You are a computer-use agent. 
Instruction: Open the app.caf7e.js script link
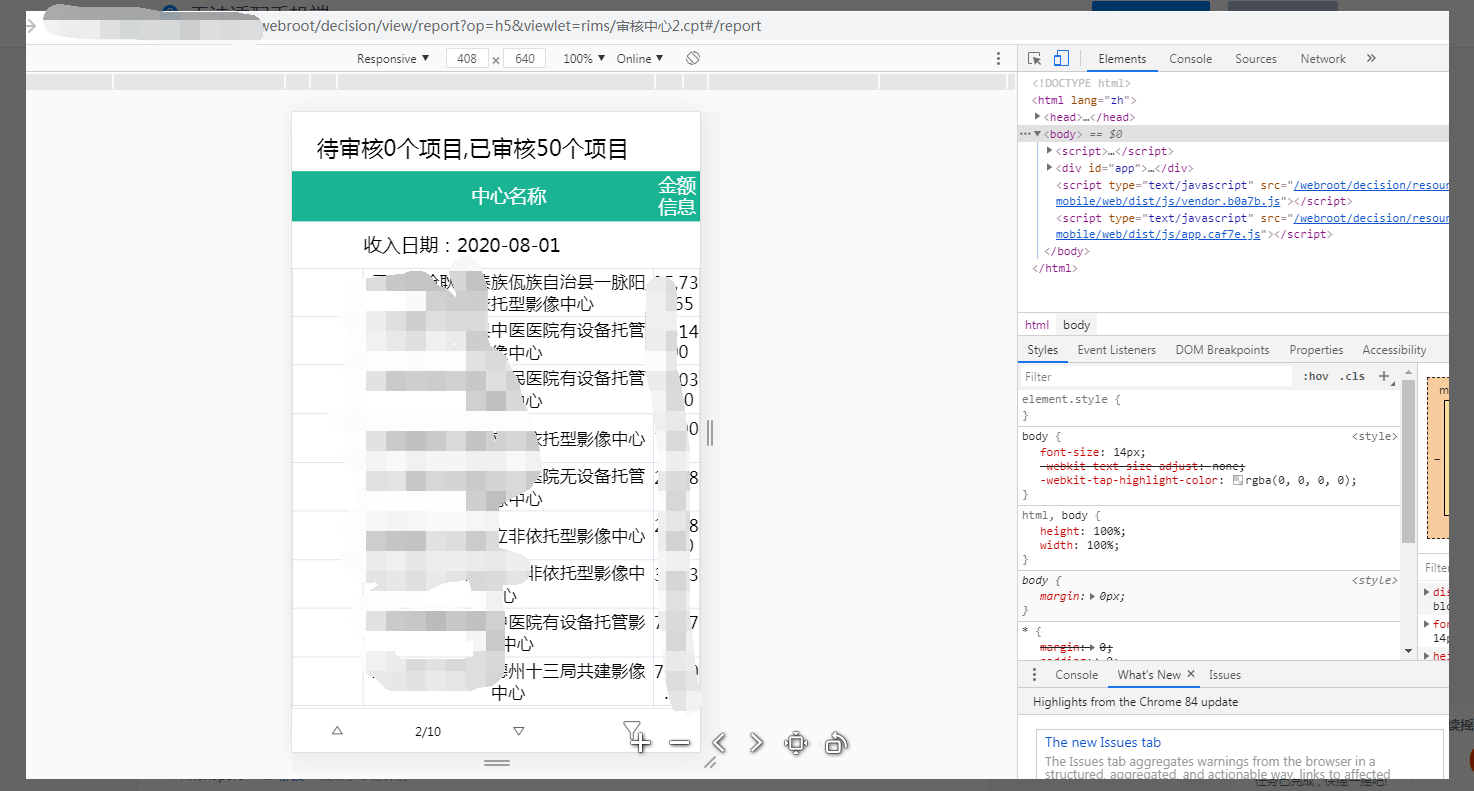1159,234
